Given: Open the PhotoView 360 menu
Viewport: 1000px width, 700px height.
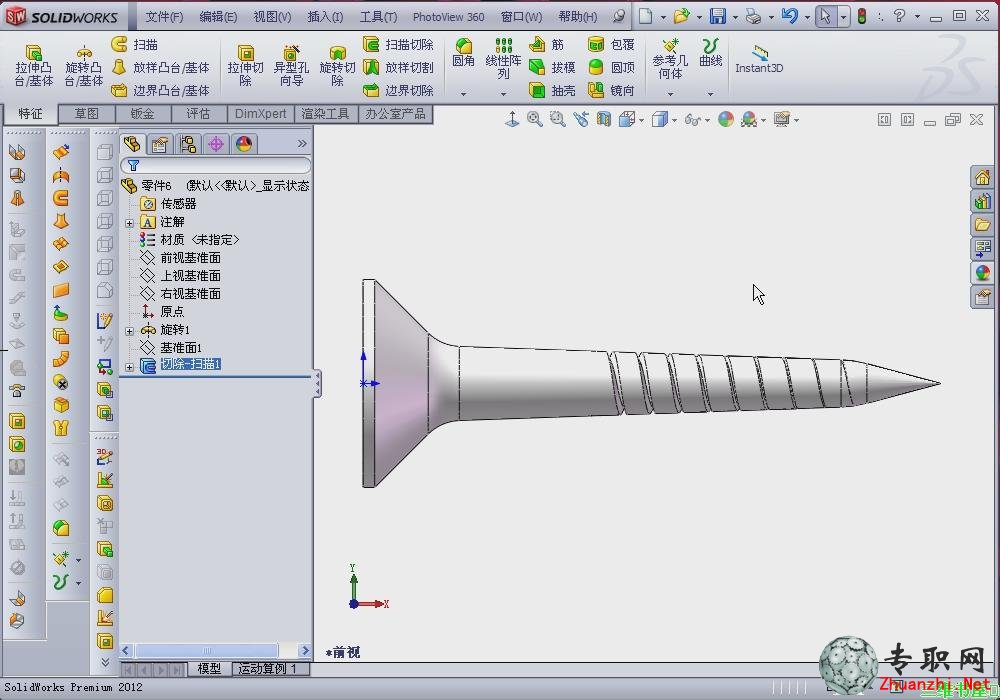Looking at the screenshot, I should 448,17.
